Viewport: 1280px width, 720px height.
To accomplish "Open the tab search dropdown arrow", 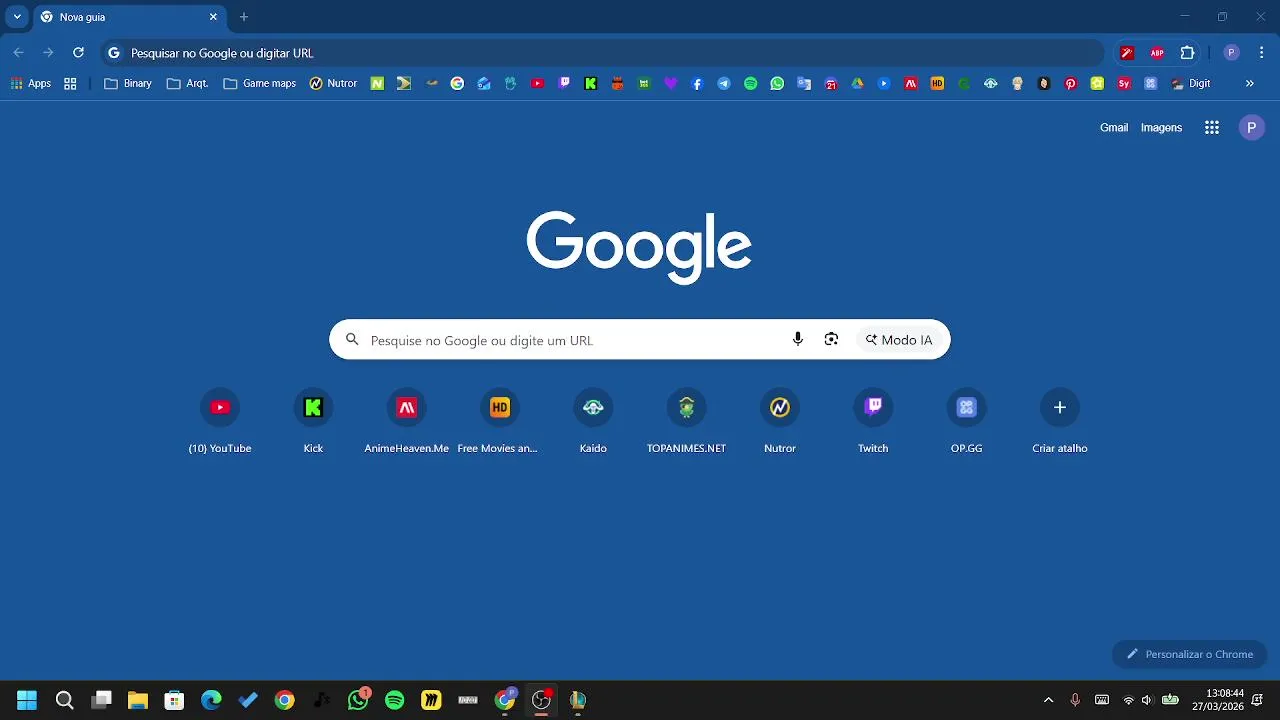I will click(17, 17).
